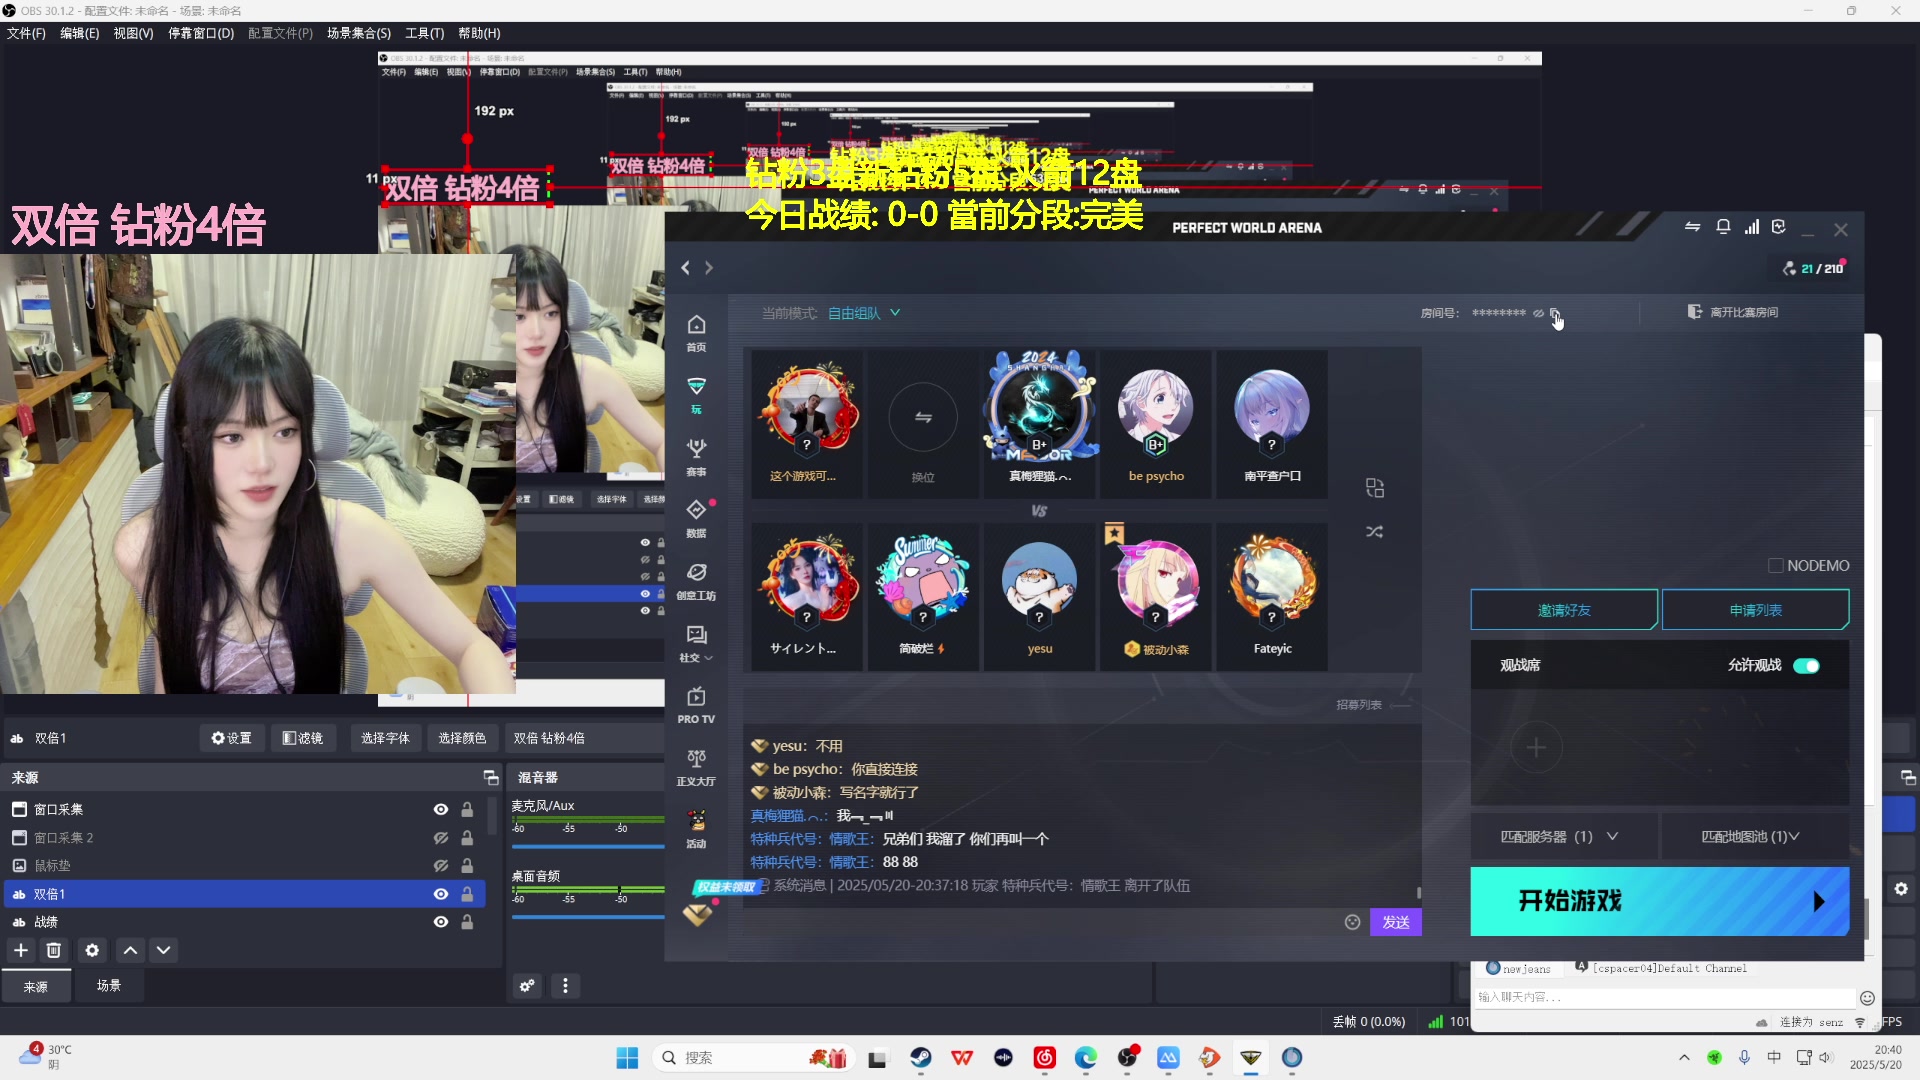Hide the 双倍1 source with eye icon
Image resolution: width=1920 pixels, height=1080 pixels.
(440, 894)
